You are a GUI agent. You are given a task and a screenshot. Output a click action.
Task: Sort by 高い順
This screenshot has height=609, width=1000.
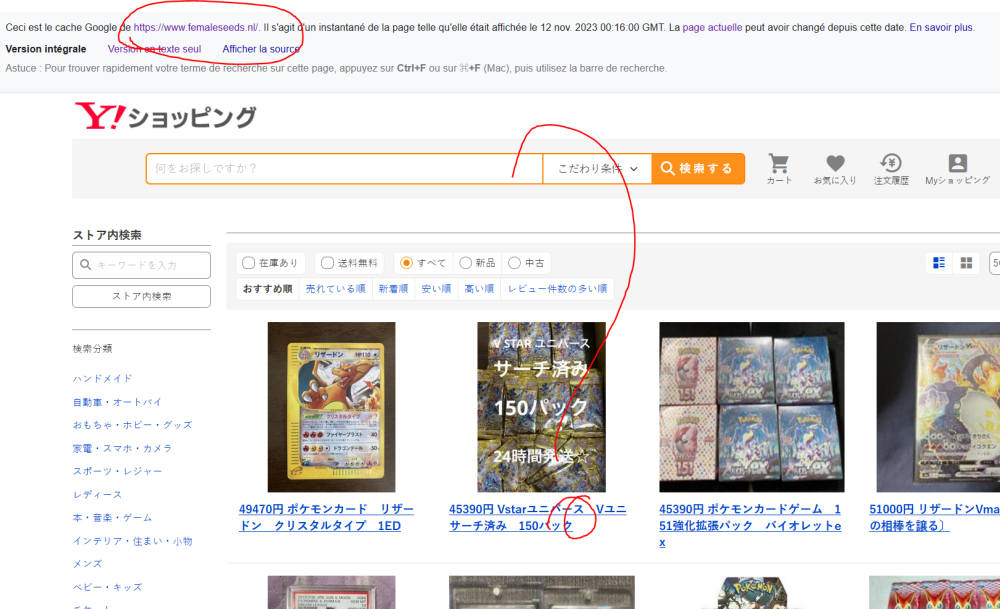pyautogui.click(x=480, y=289)
